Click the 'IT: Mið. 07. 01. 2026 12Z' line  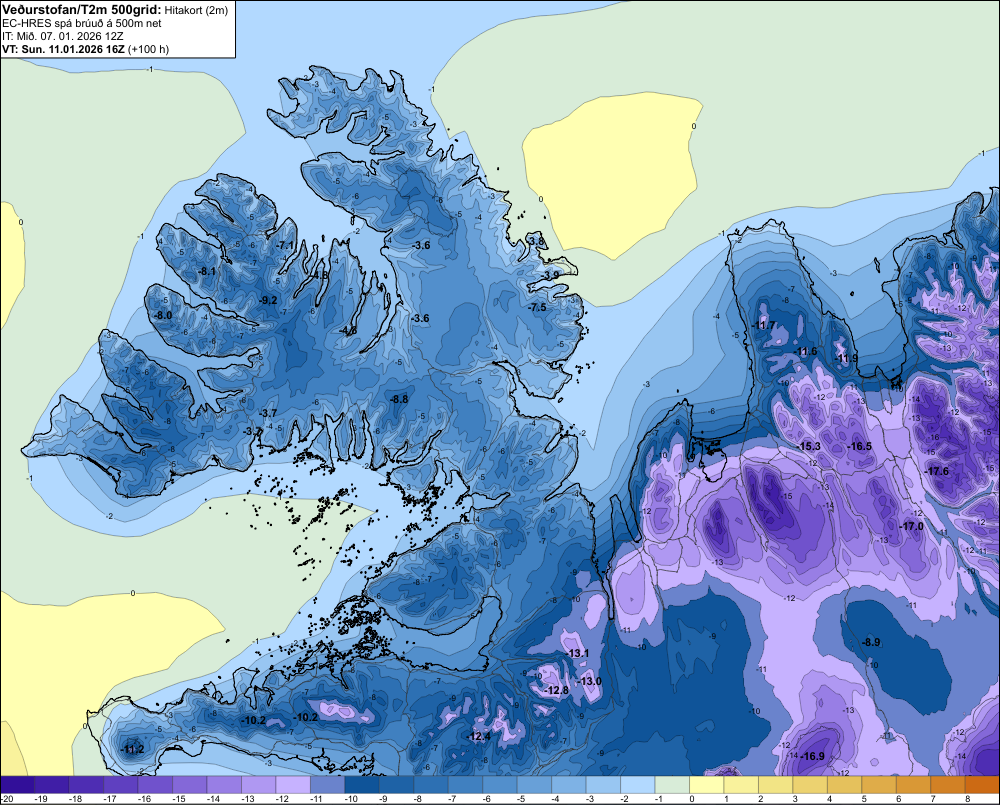62,36
